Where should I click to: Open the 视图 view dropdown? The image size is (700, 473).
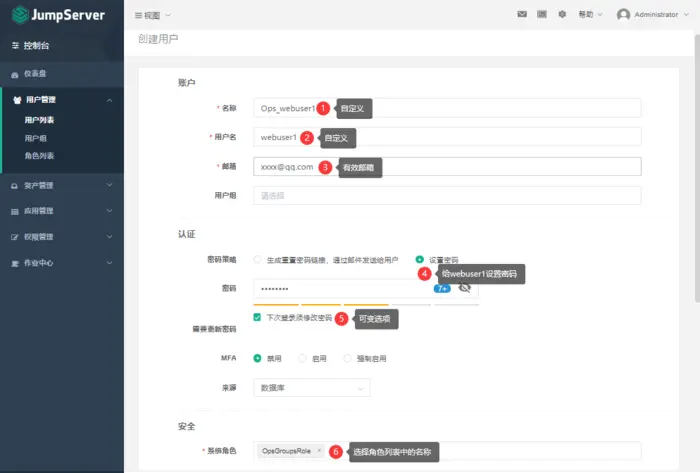[153, 15]
